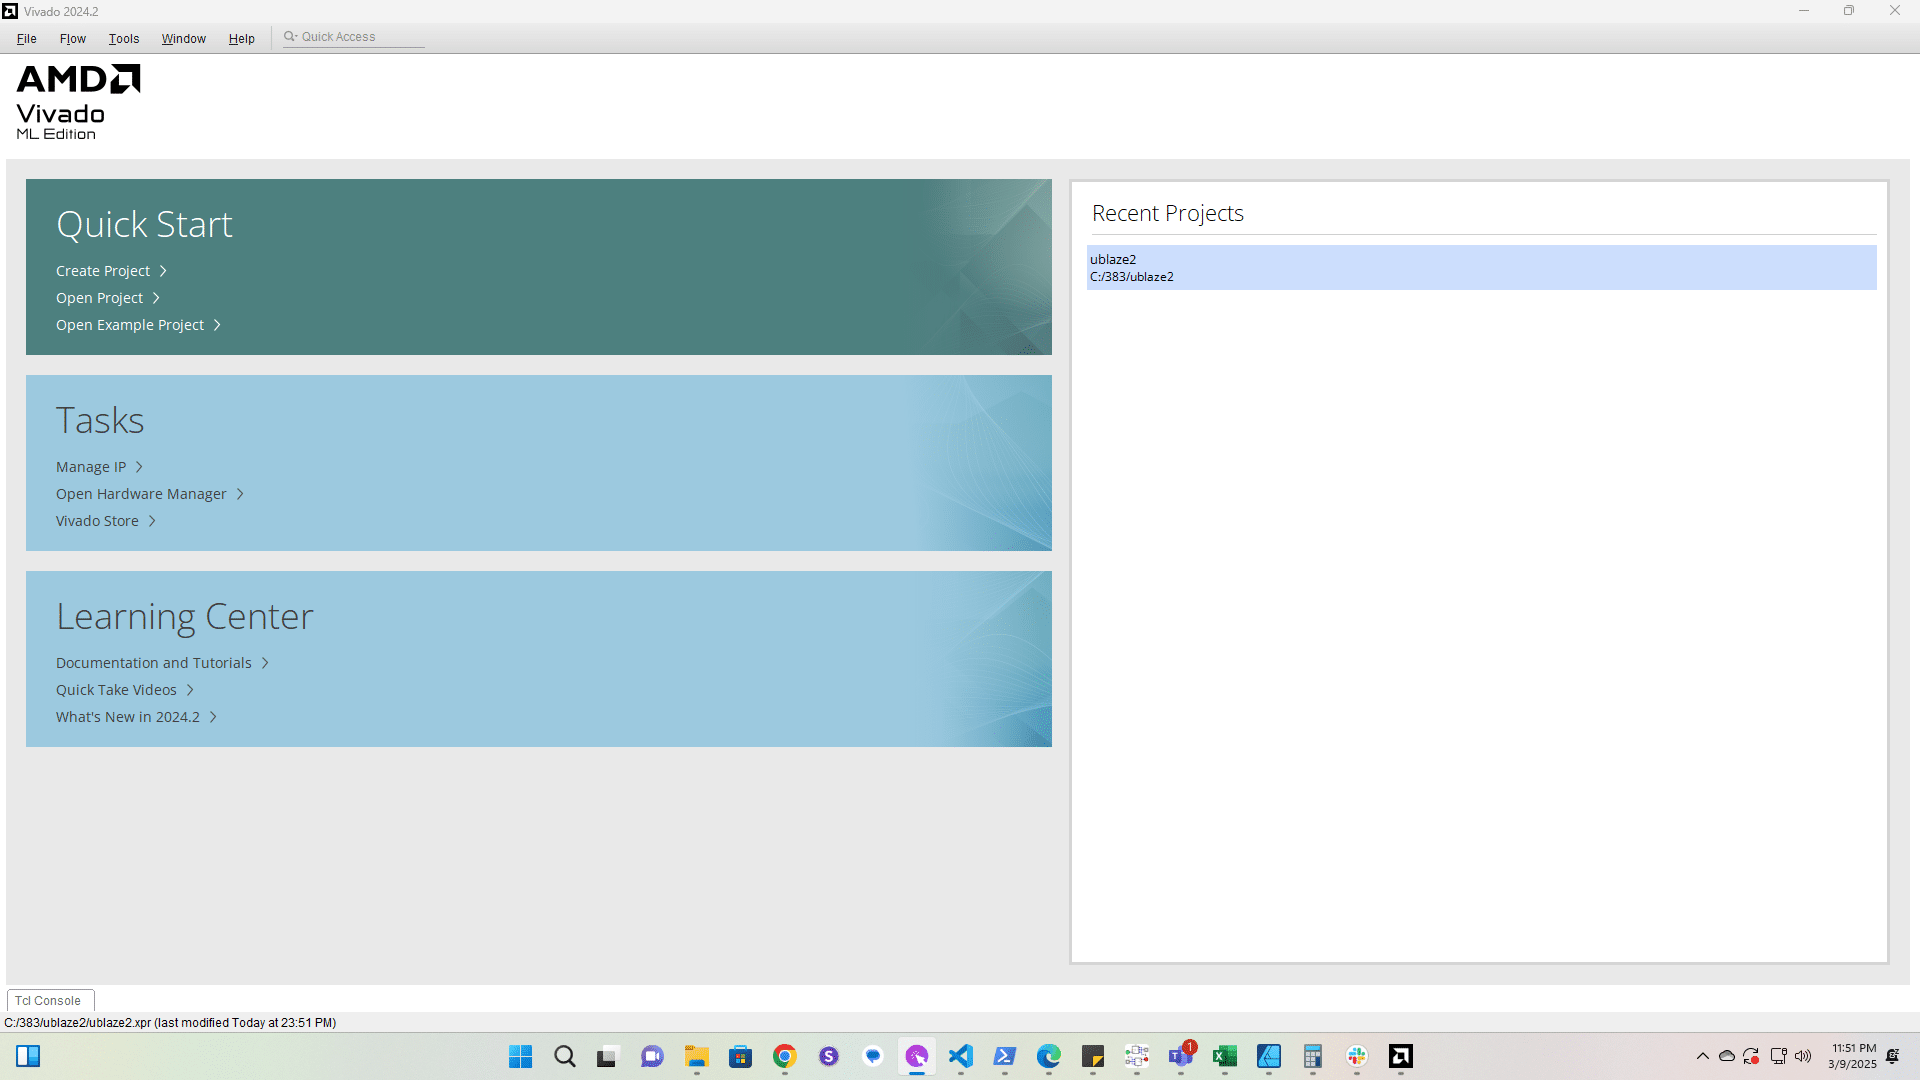
Task: Click the chevron beside Open Hardware Manager
Action: tap(240, 494)
